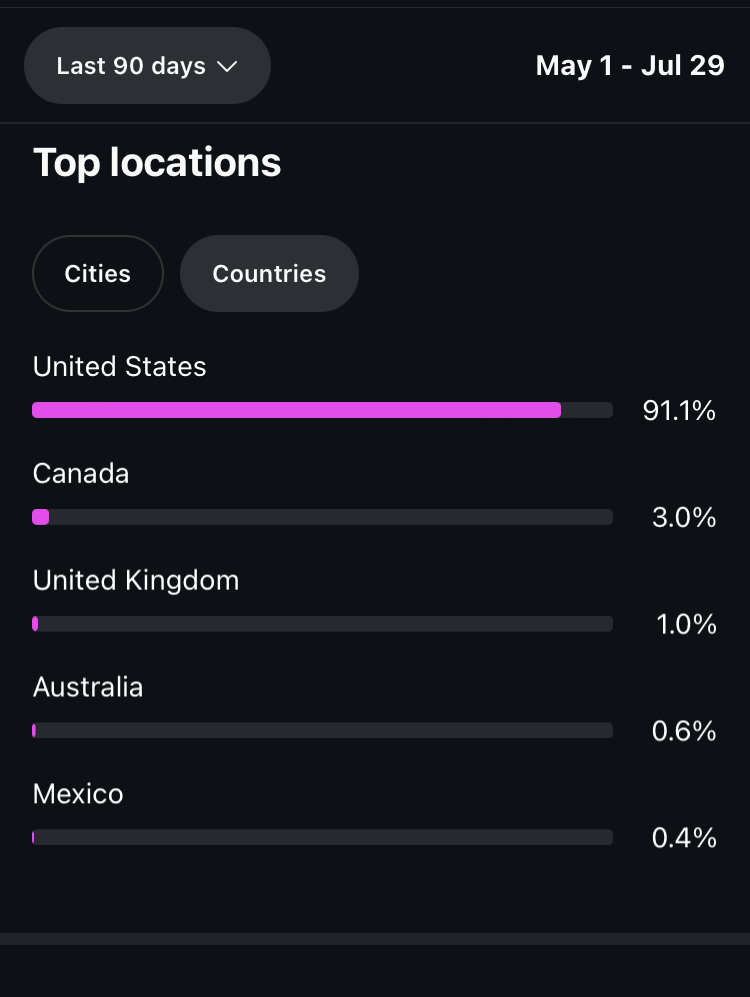Click the United Kingdom percentage bar
Screen dimensions: 750x997
point(322,624)
